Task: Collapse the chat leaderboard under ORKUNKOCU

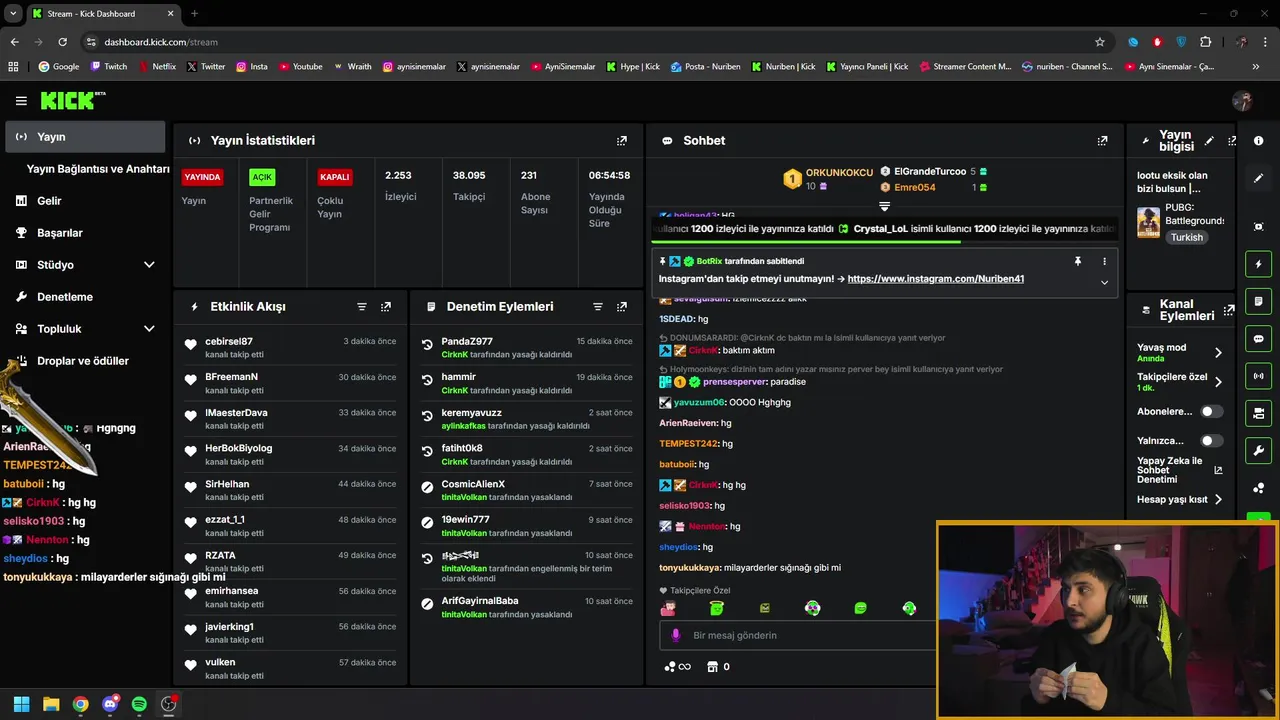Action: point(884,206)
